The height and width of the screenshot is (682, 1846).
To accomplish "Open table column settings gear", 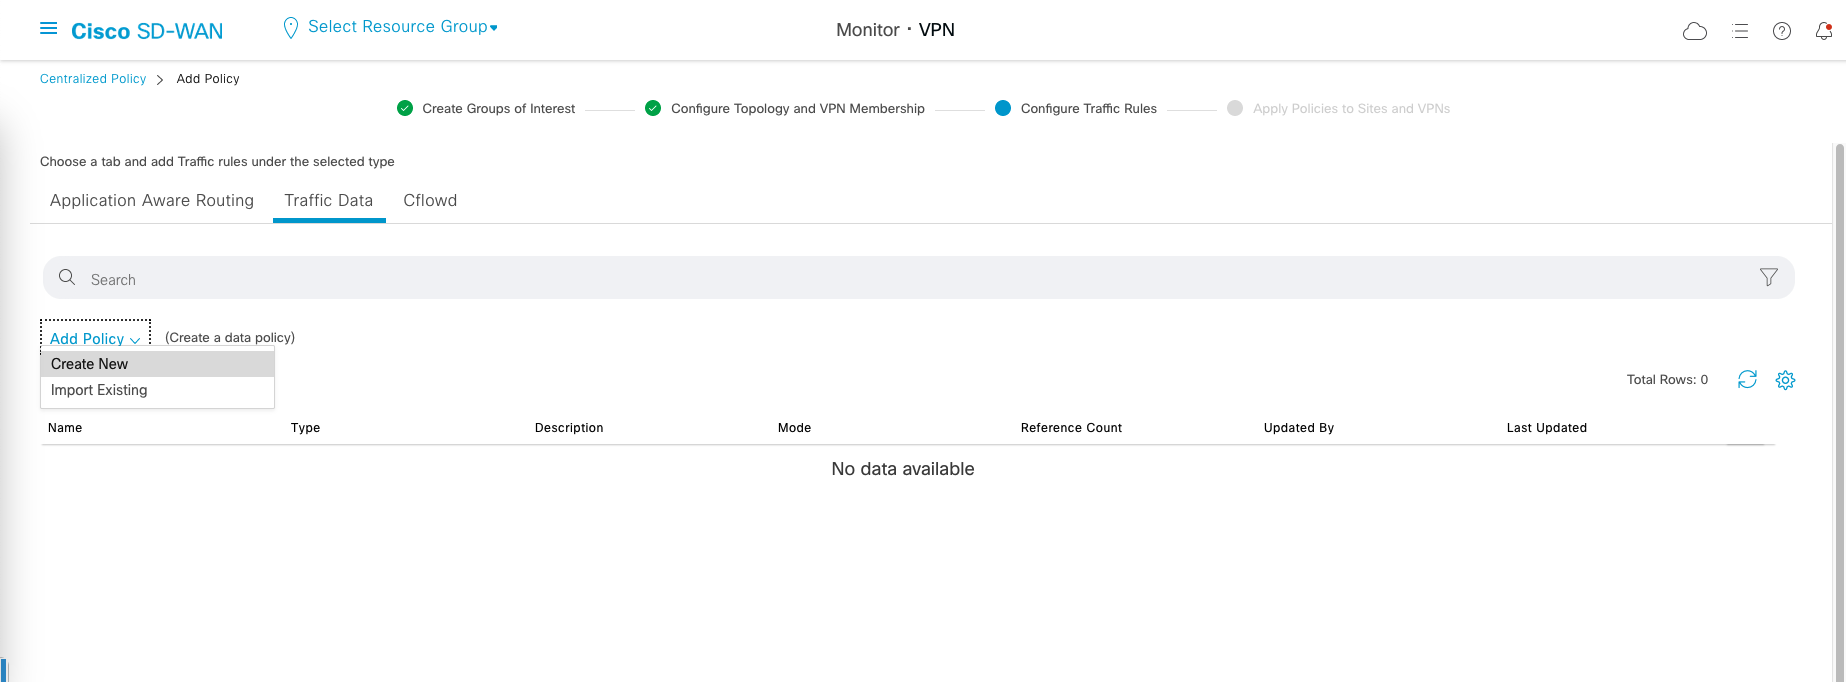I will pos(1785,380).
